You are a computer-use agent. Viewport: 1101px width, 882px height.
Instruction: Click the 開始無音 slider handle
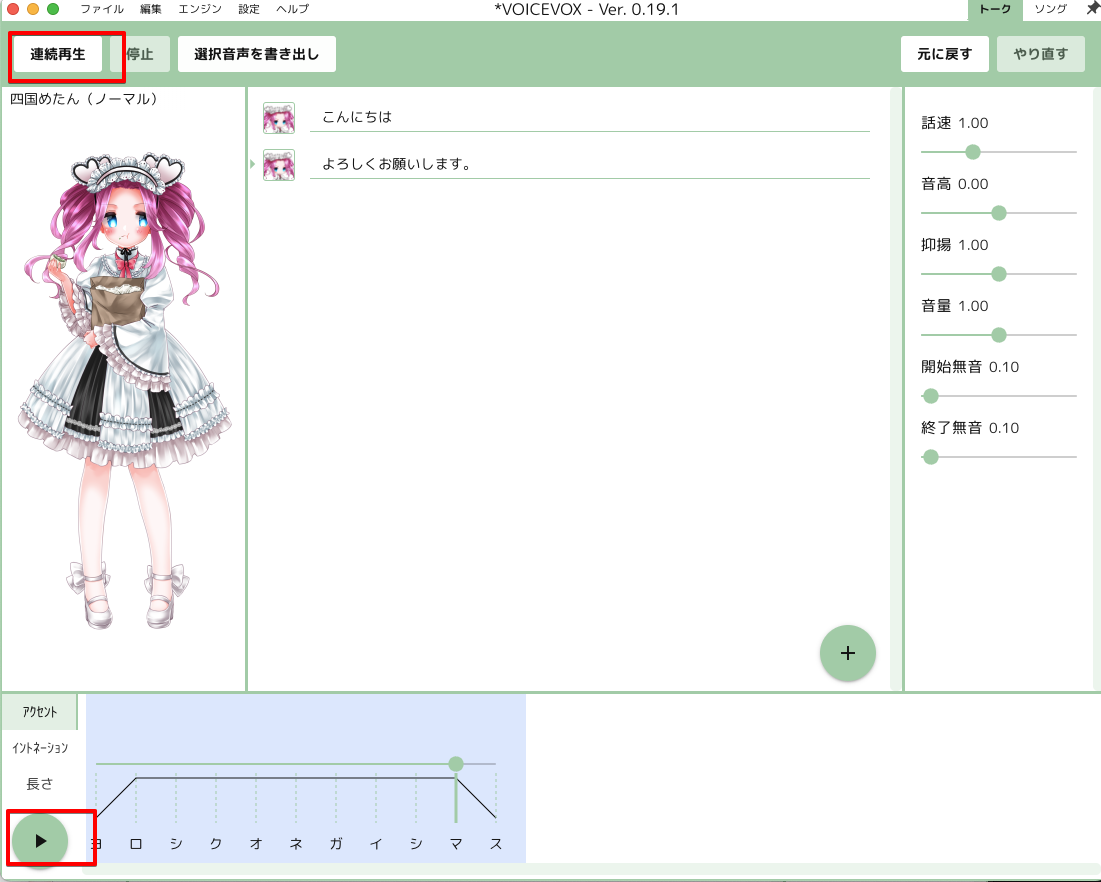[x=931, y=396]
